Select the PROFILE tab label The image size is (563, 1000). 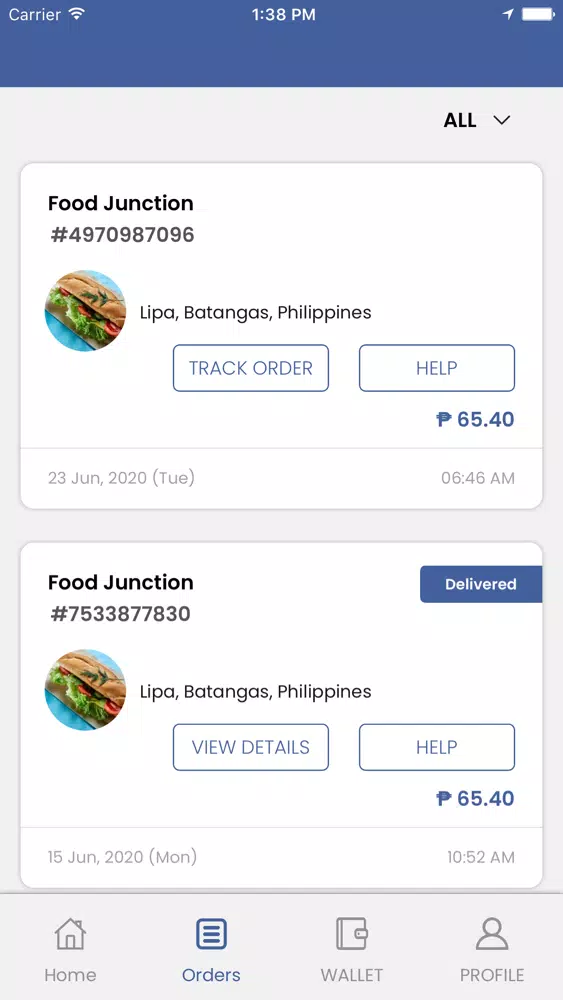pos(492,975)
